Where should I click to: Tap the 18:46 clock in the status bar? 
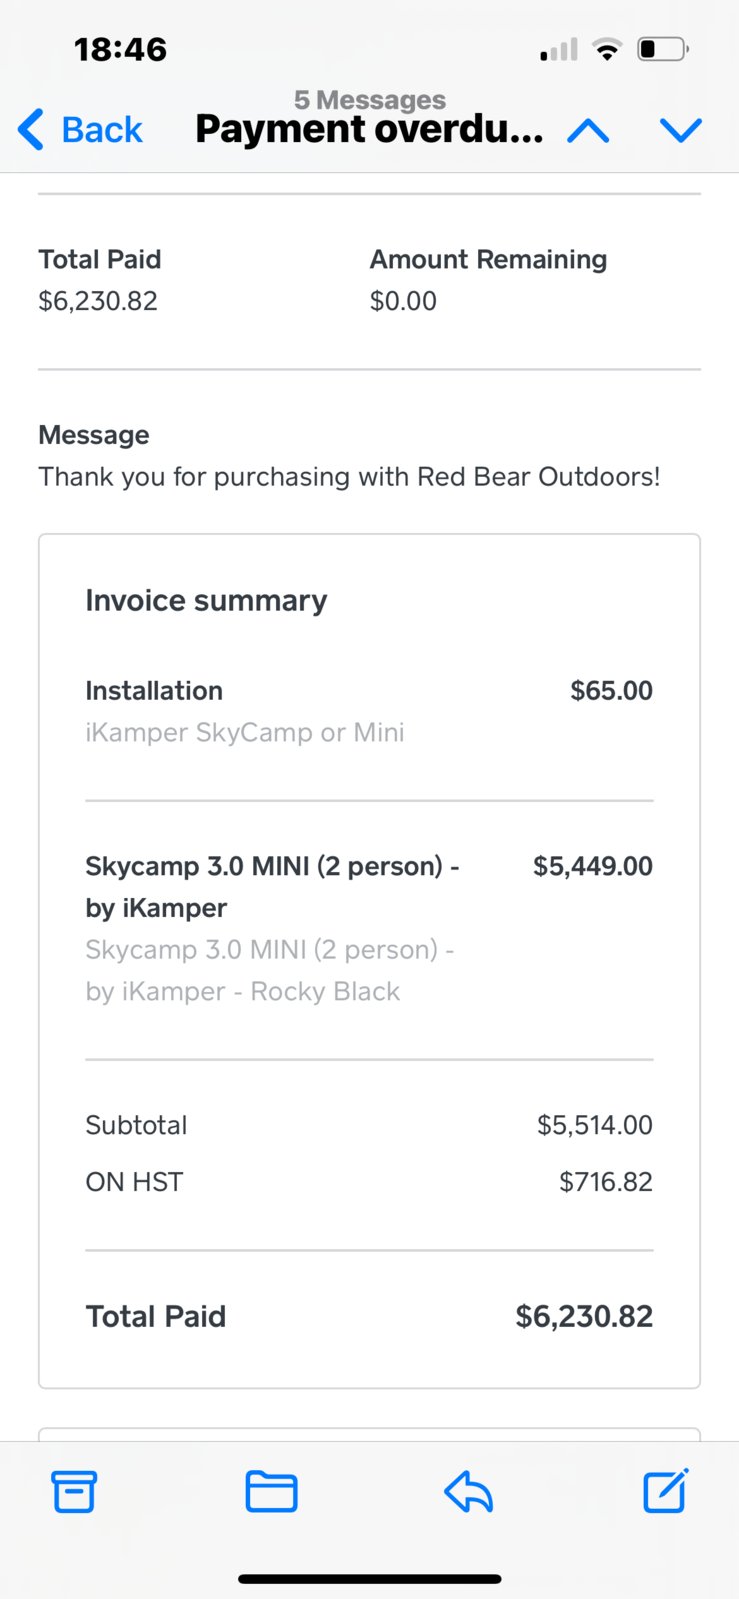(120, 49)
